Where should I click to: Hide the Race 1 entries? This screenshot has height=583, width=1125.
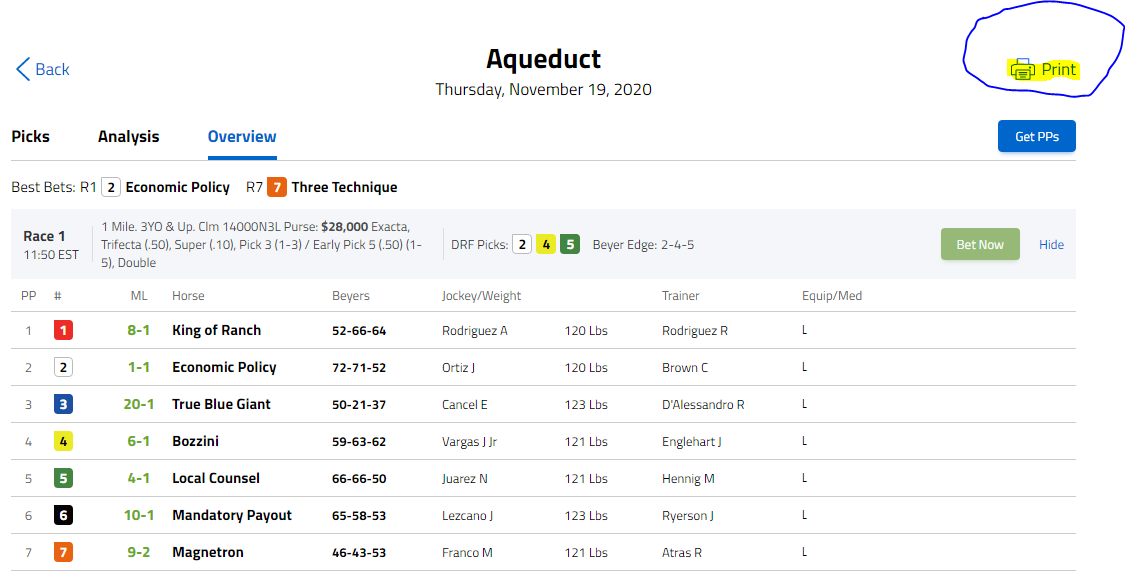1051,245
